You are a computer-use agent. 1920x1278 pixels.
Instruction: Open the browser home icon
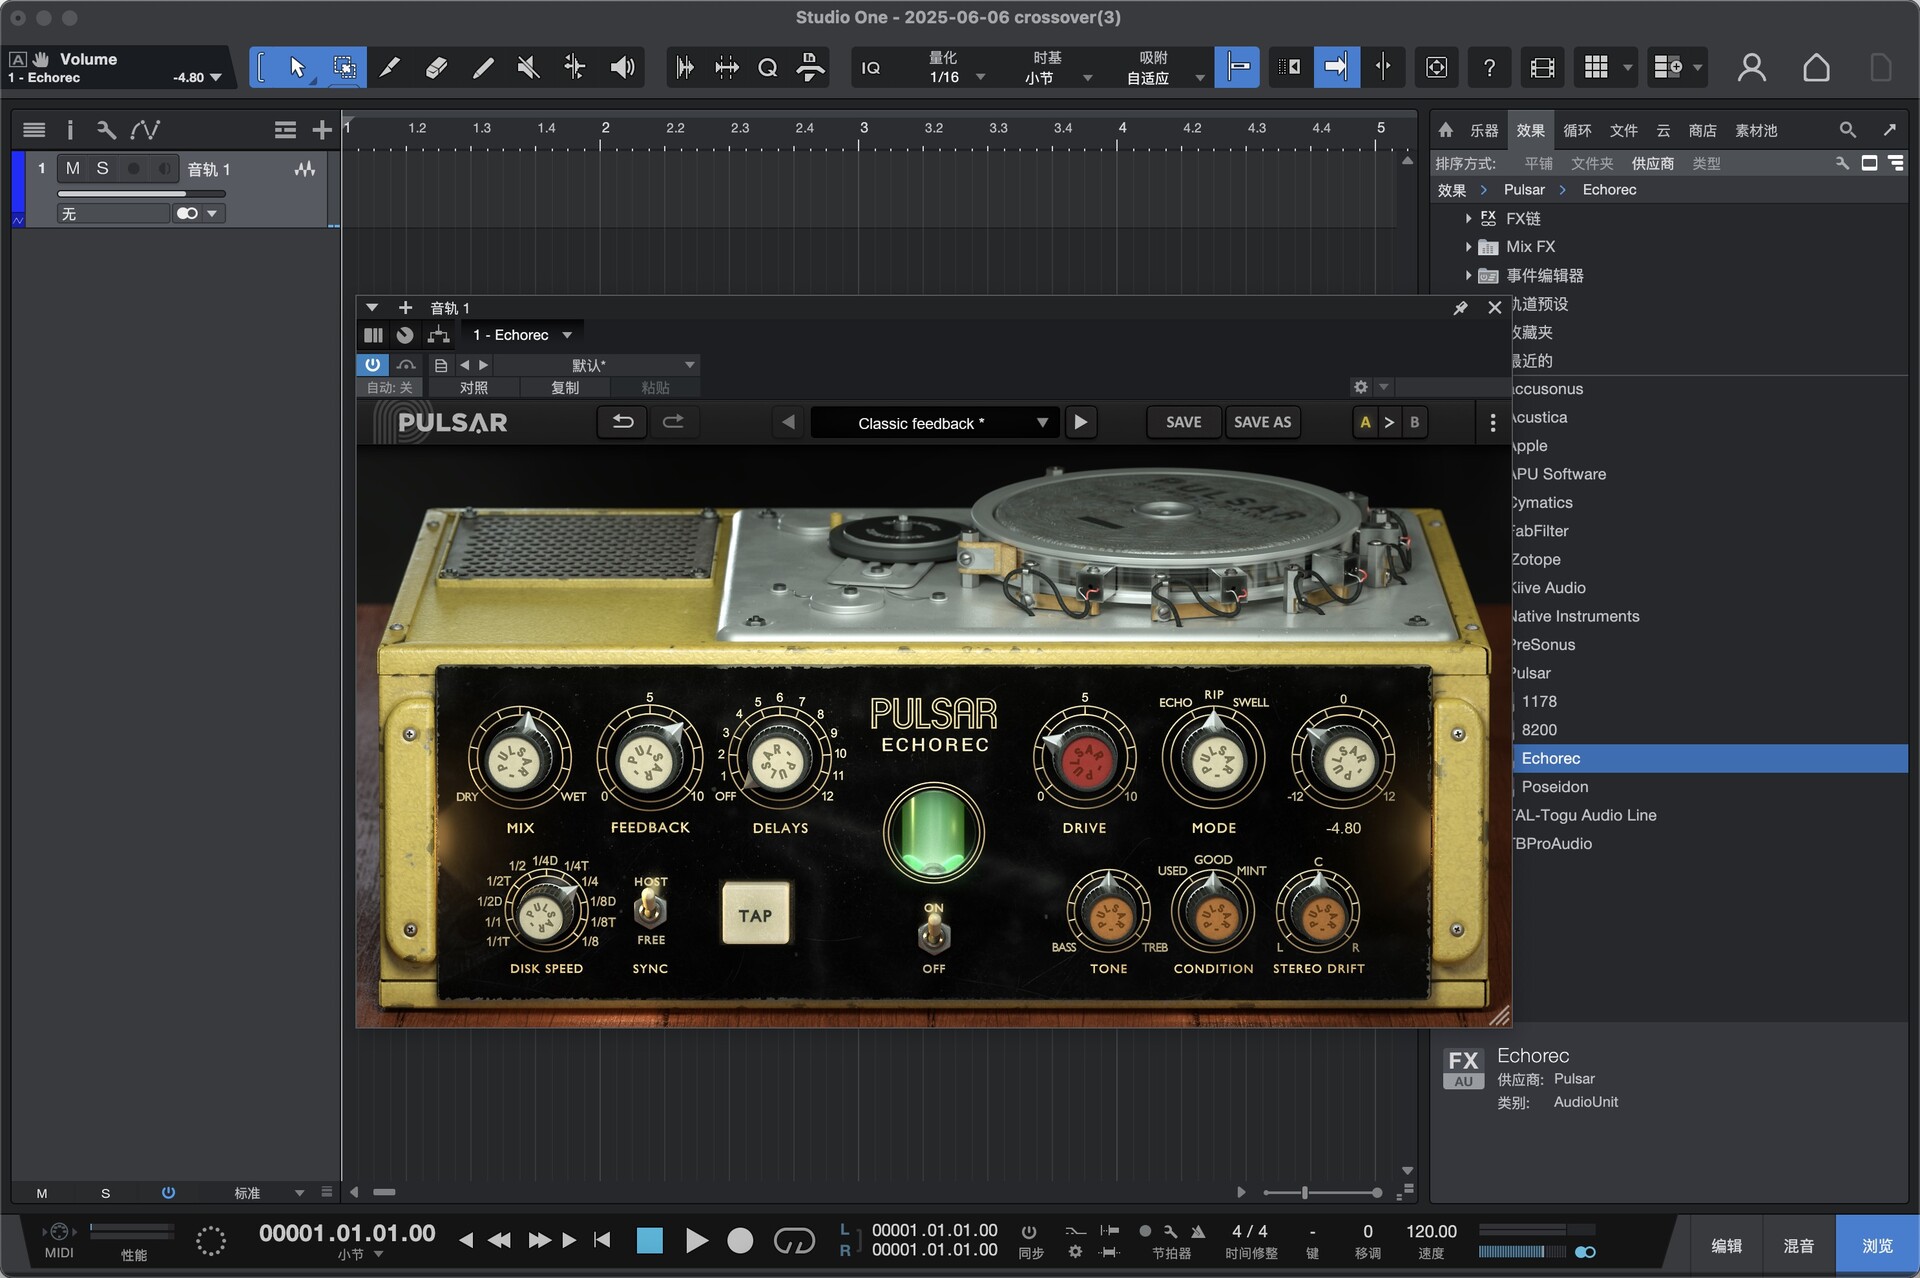(1445, 130)
